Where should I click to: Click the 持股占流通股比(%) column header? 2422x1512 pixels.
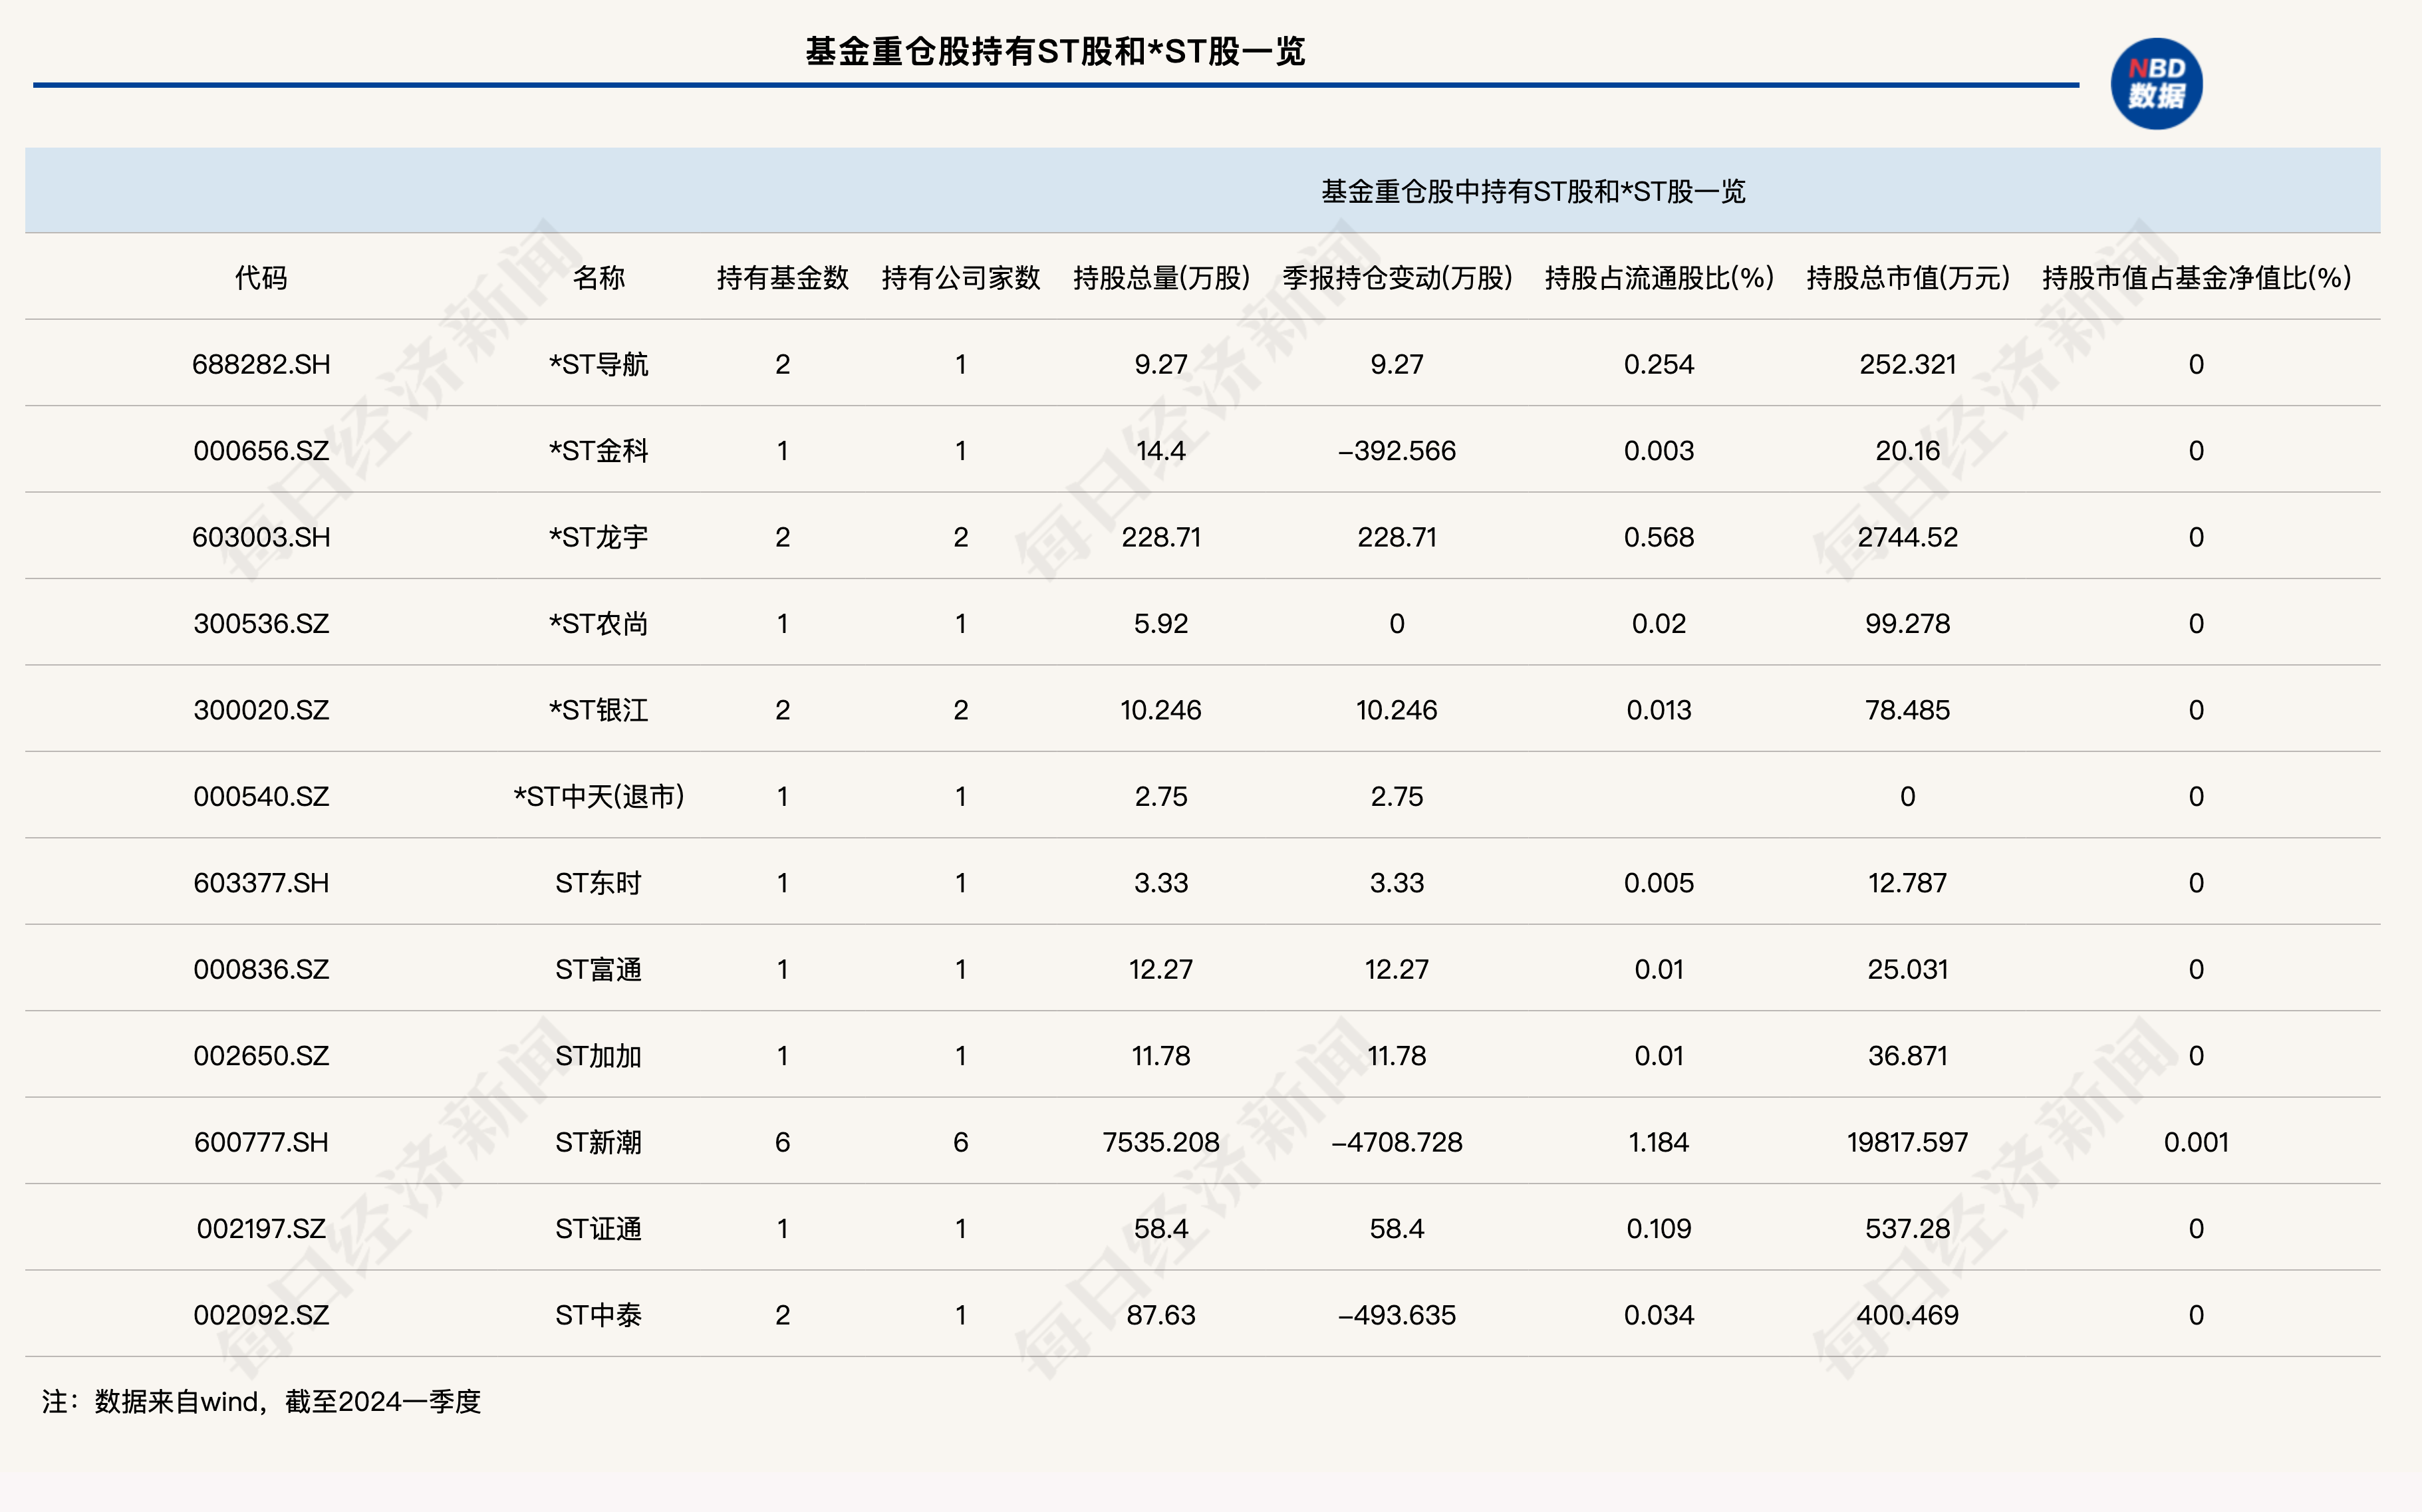[1658, 277]
